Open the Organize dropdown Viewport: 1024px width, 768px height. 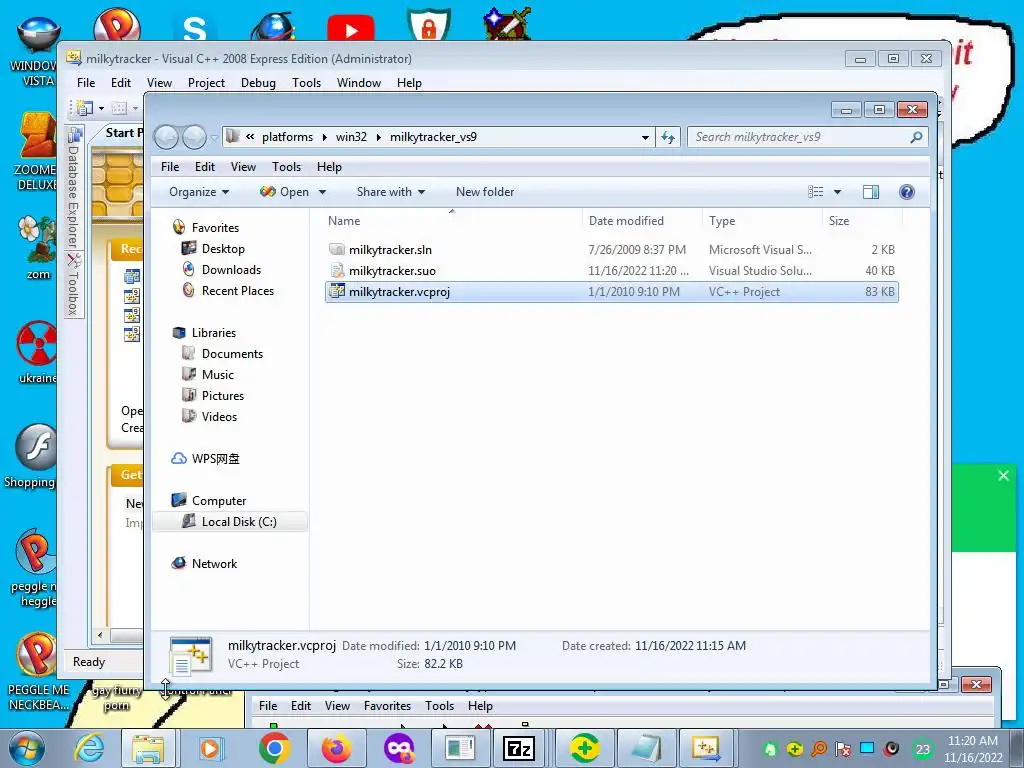pos(199,192)
